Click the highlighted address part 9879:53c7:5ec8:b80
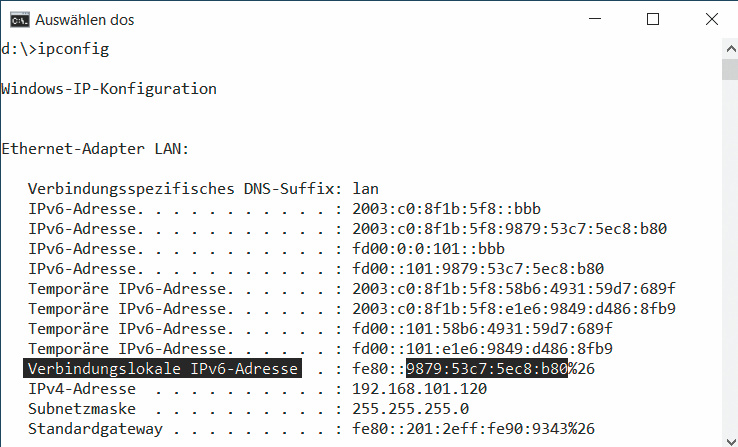 coord(487,369)
